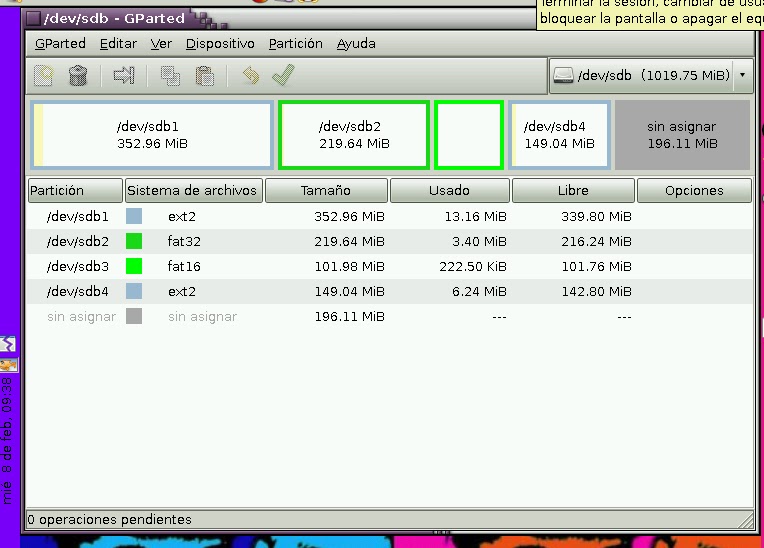Click the Paste partition clipboard icon
The height and width of the screenshot is (548, 764).
205,76
